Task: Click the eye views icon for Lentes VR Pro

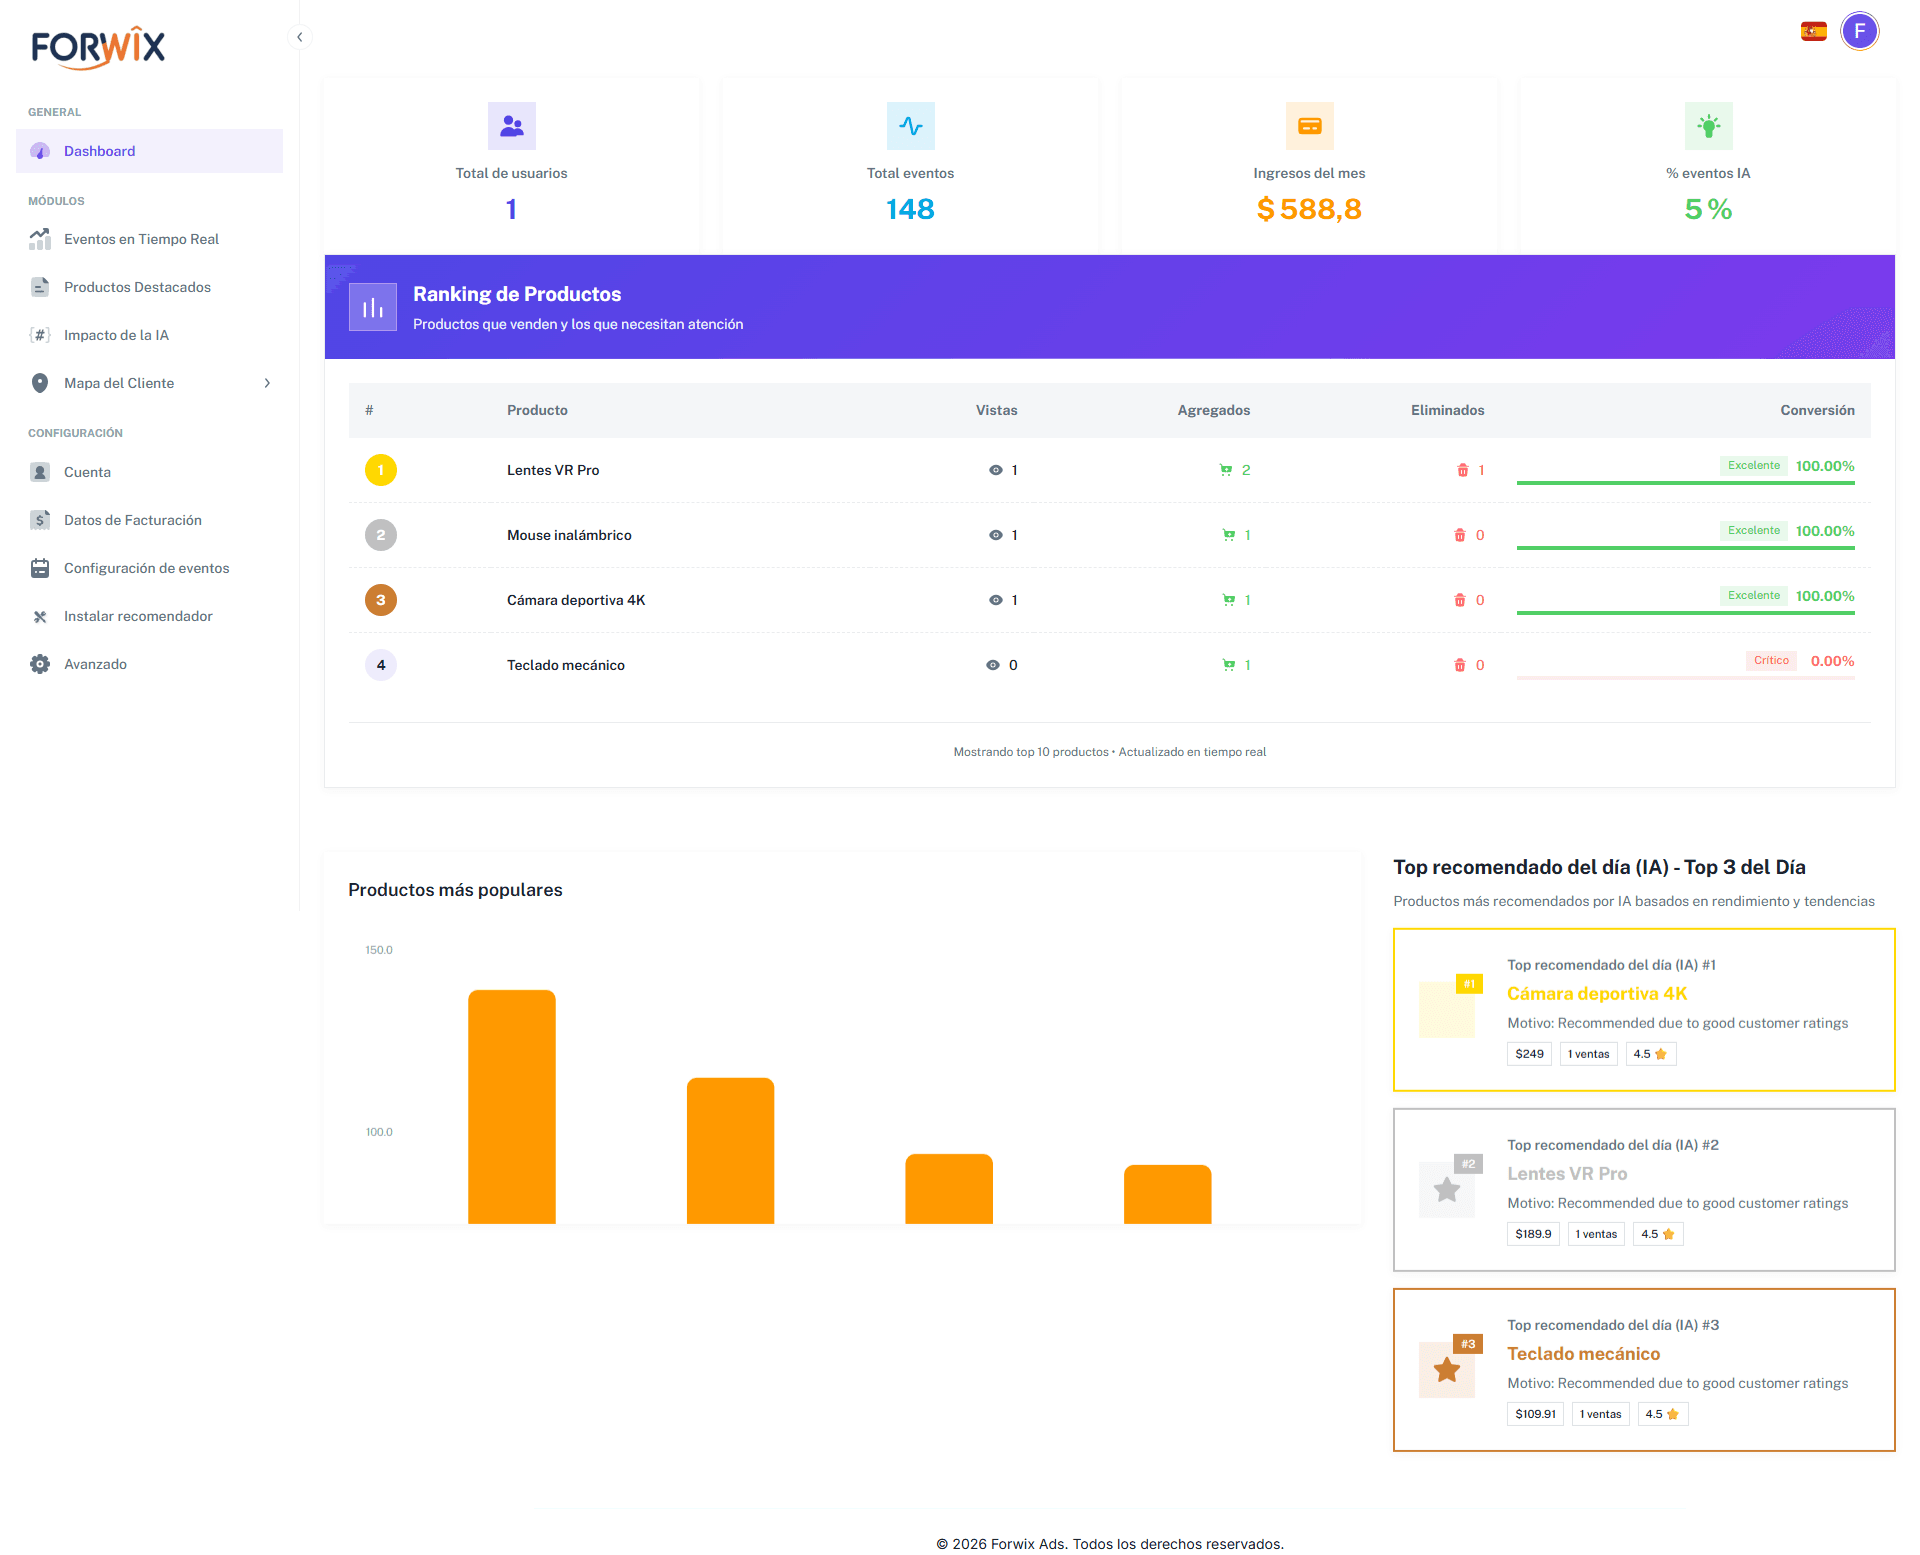Action: [x=995, y=470]
